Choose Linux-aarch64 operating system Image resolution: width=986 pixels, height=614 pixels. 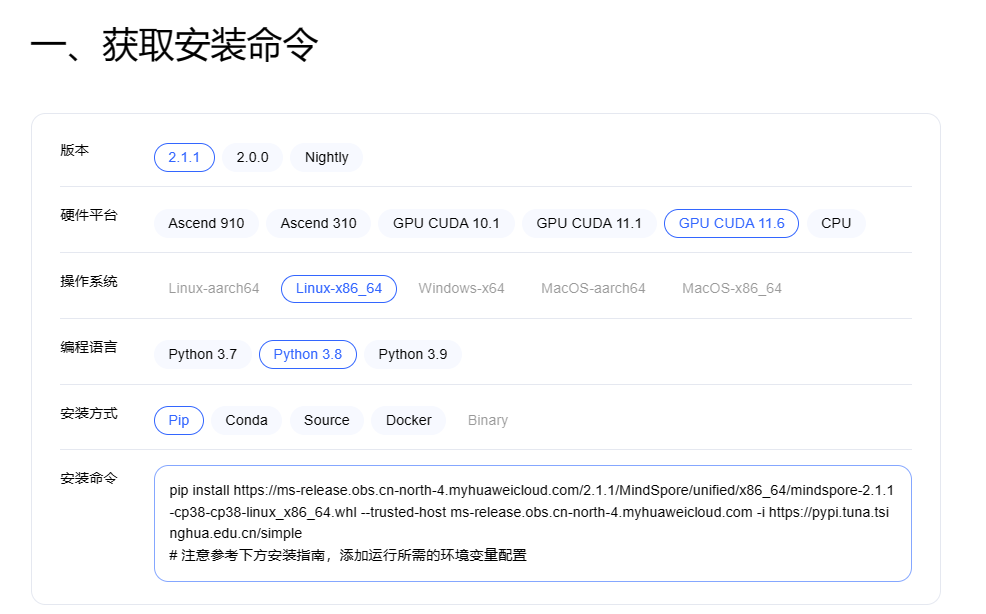(213, 288)
